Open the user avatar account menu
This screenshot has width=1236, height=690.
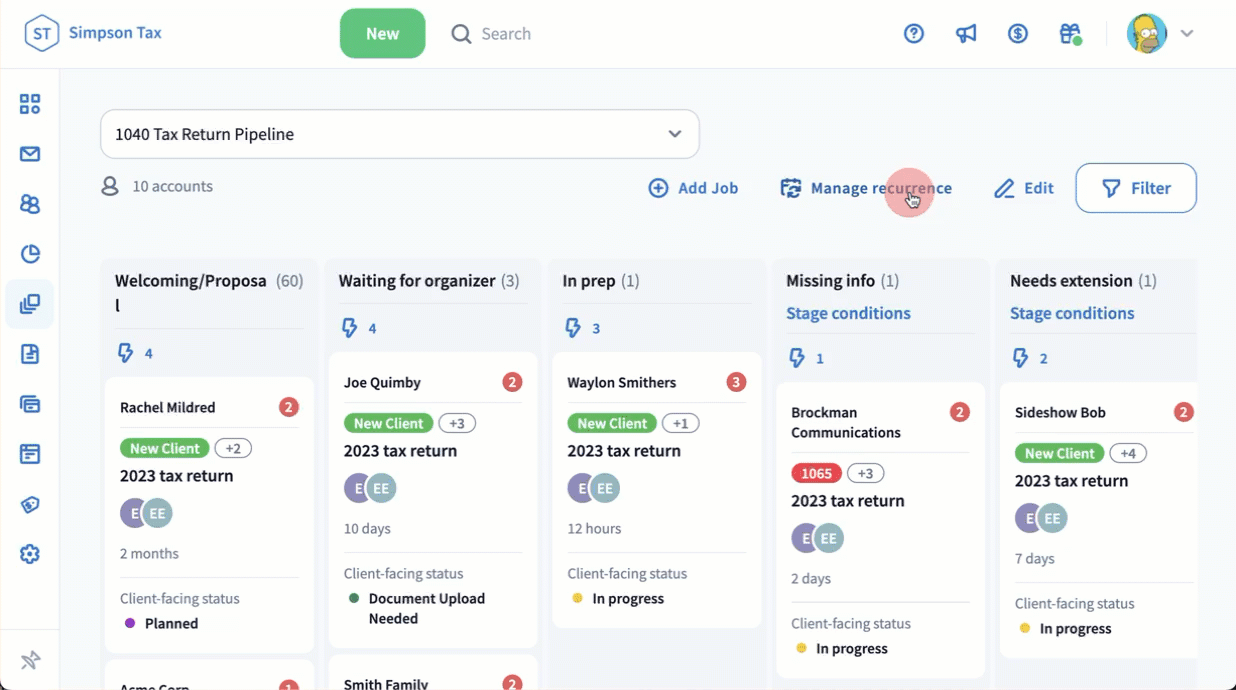(x=1159, y=33)
